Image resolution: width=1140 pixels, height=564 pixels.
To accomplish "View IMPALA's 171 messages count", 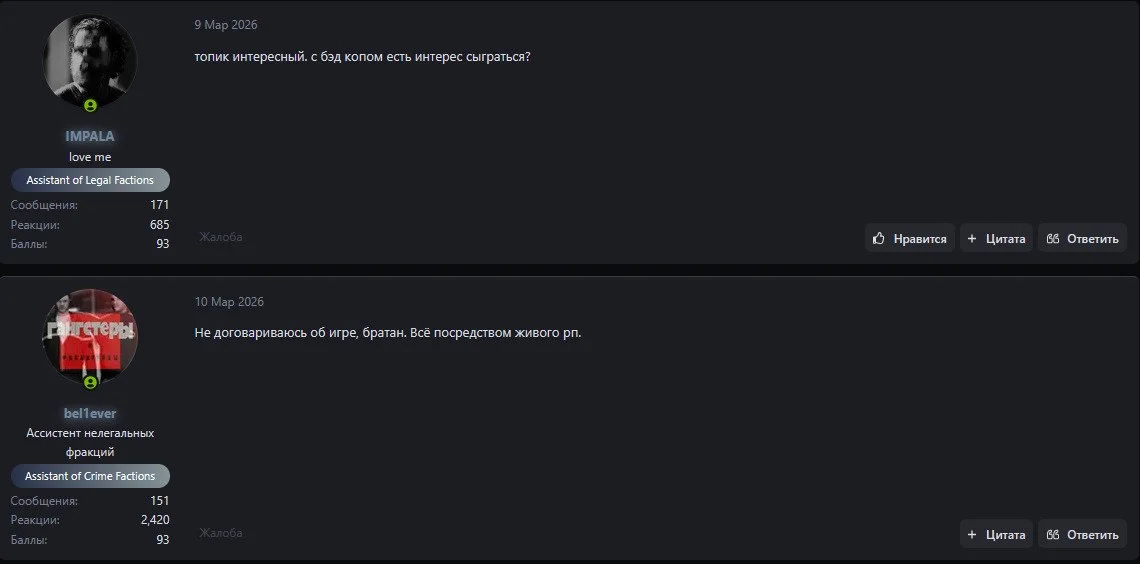I will [160, 205].
